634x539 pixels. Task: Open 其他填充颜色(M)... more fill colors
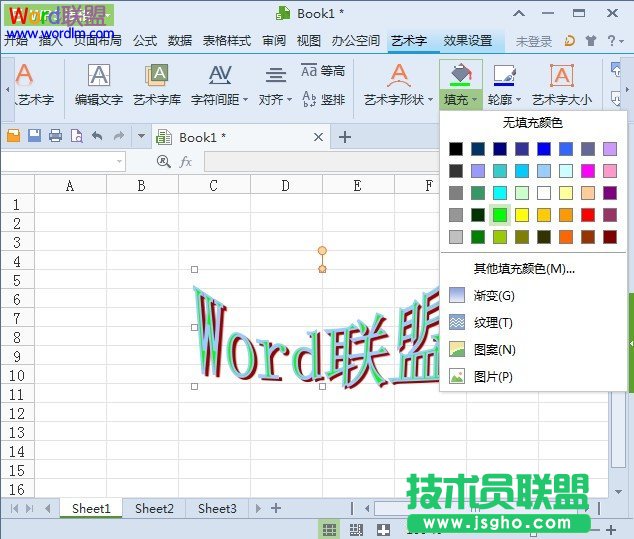523,268
